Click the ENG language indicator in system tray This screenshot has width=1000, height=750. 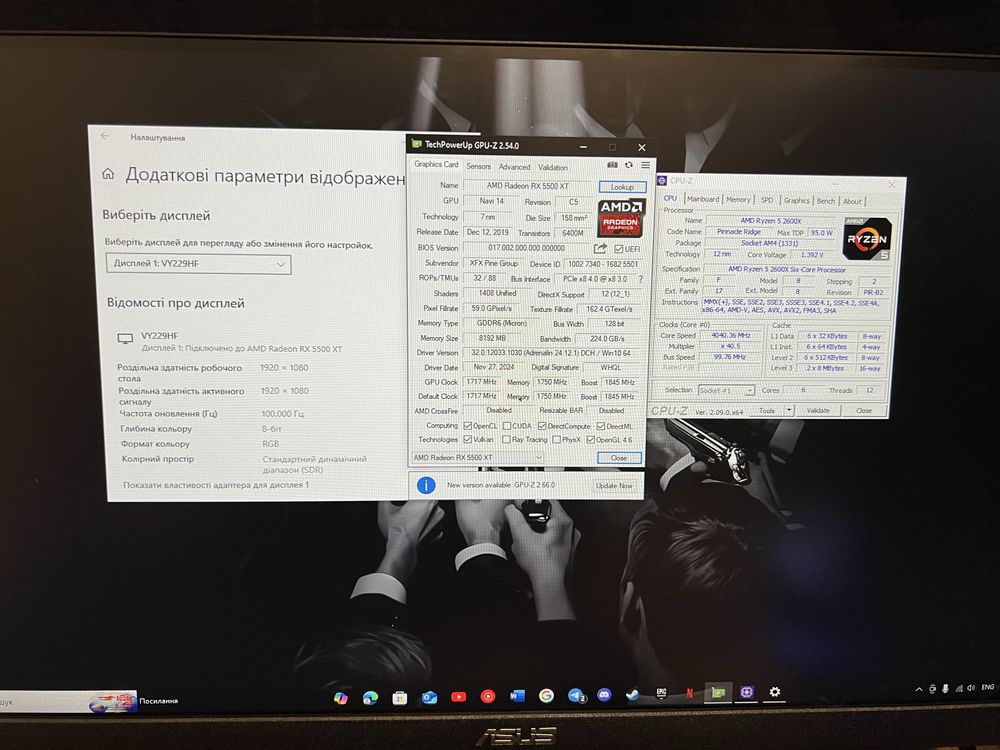[x=987, y=688]
